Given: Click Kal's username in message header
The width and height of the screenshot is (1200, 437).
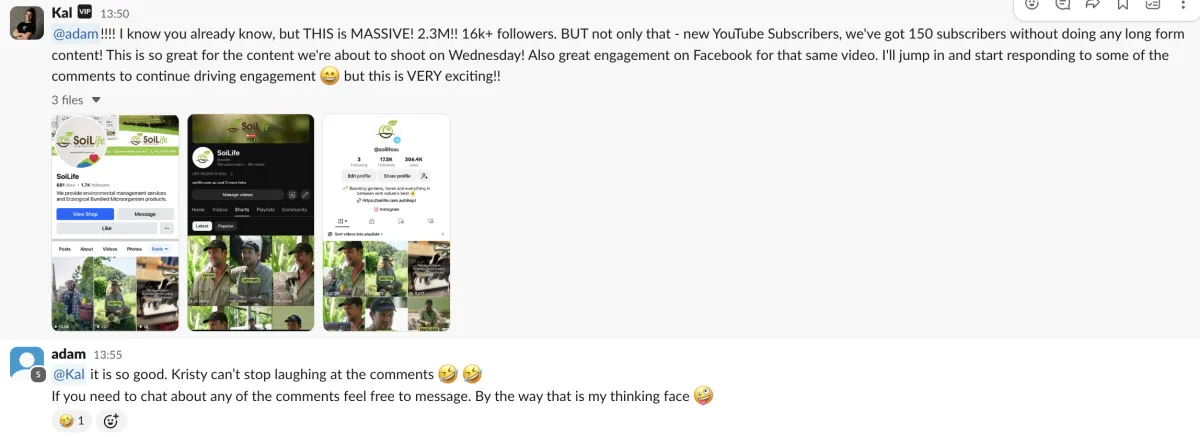Looking at the screenshot, I should [62, 13].
